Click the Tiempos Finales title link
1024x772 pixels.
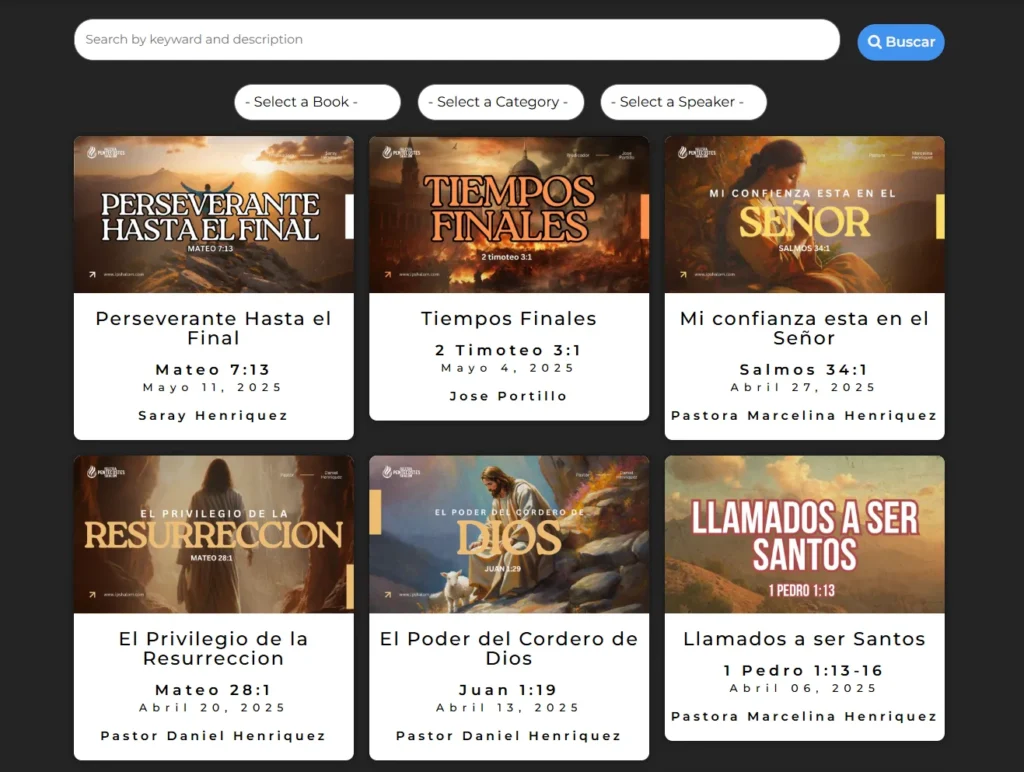(509, 319)
